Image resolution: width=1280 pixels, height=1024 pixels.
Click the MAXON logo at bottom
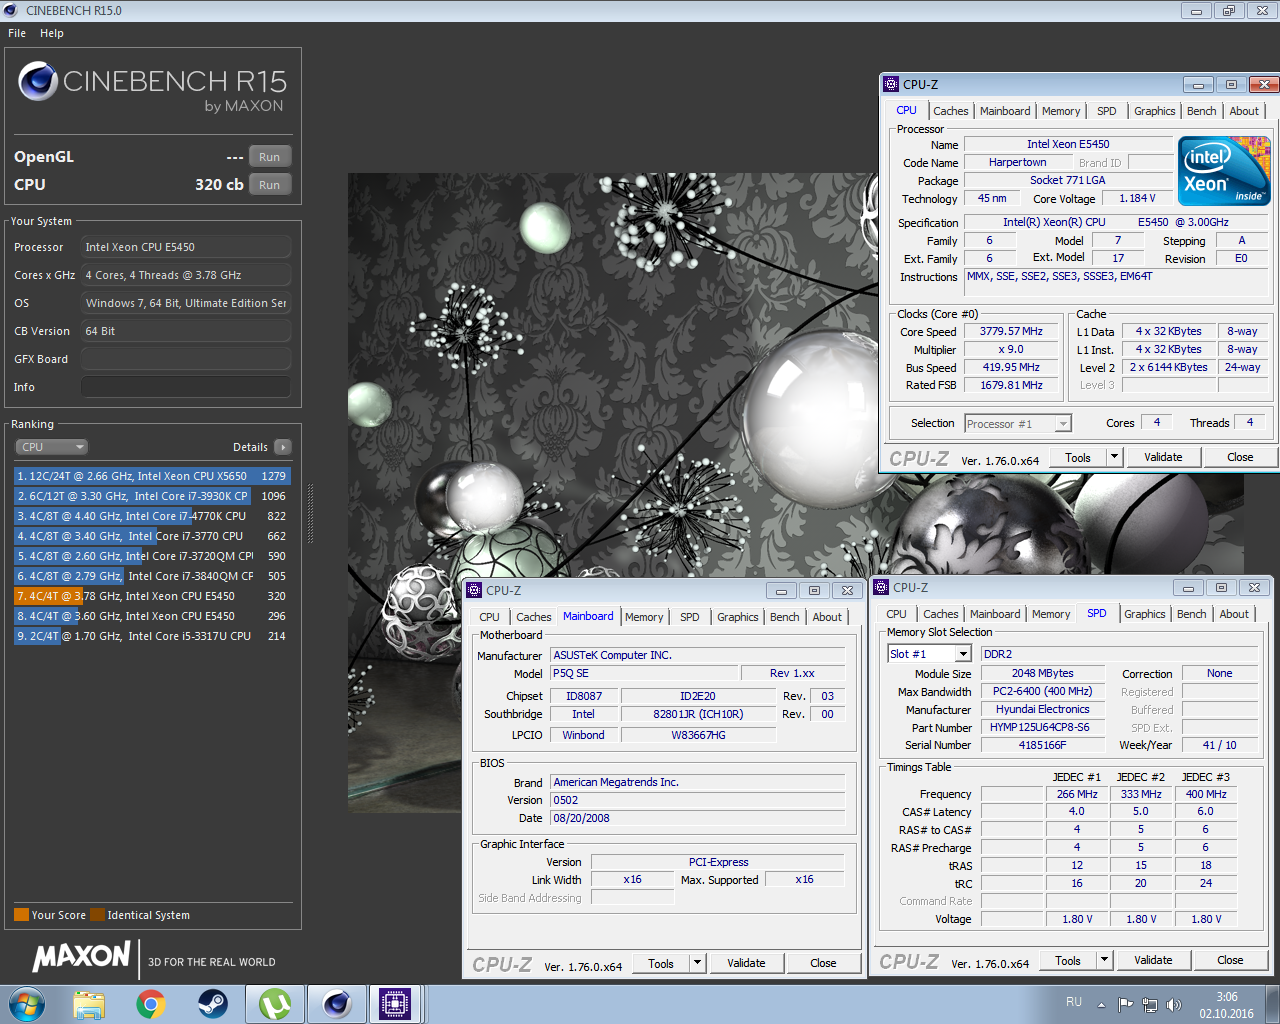pos(82,957)
